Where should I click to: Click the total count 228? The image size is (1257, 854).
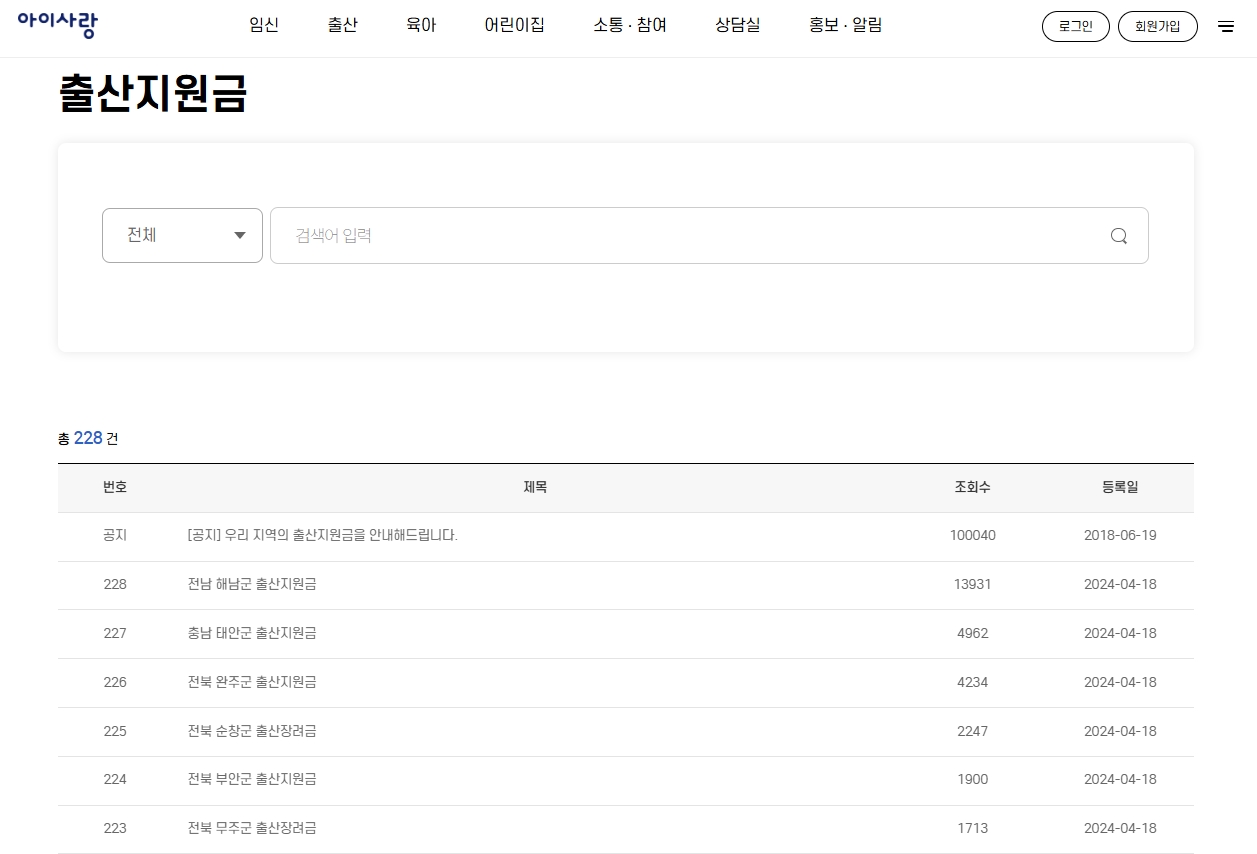[x=88, y=438]
